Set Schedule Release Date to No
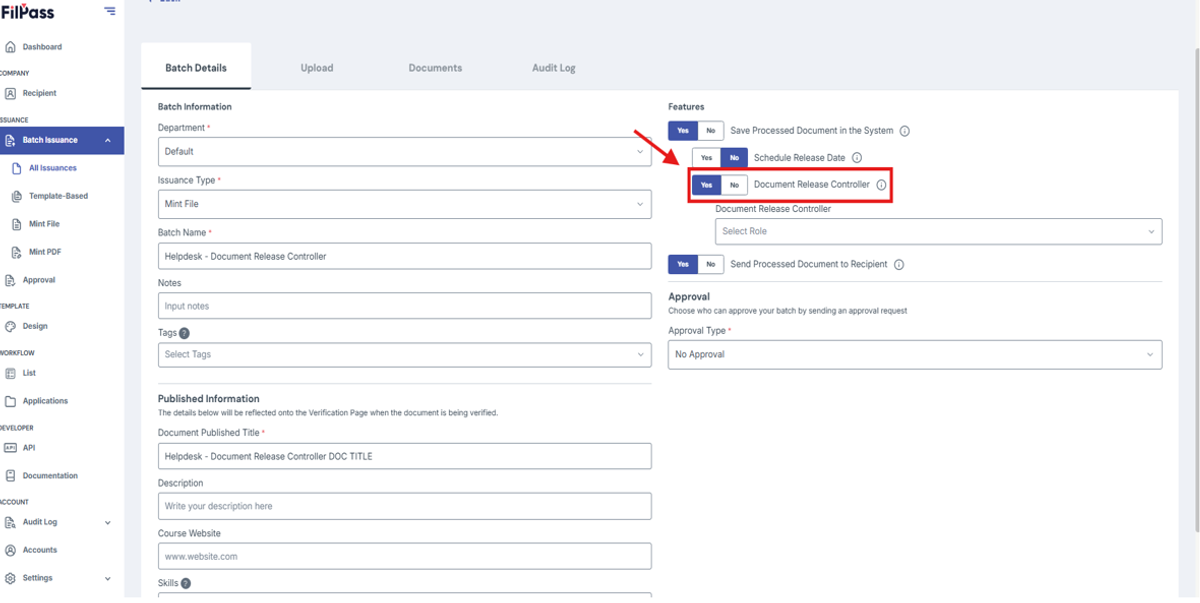 (x=734, y=158)
